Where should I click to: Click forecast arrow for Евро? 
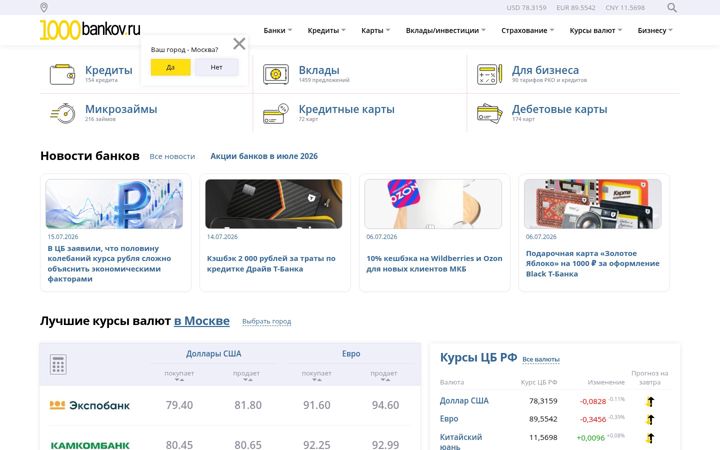(x=650, y=419)
